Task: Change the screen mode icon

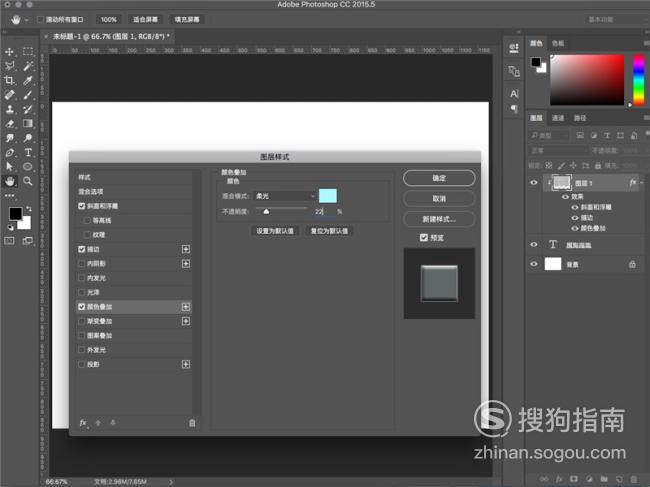Action: 28,241
